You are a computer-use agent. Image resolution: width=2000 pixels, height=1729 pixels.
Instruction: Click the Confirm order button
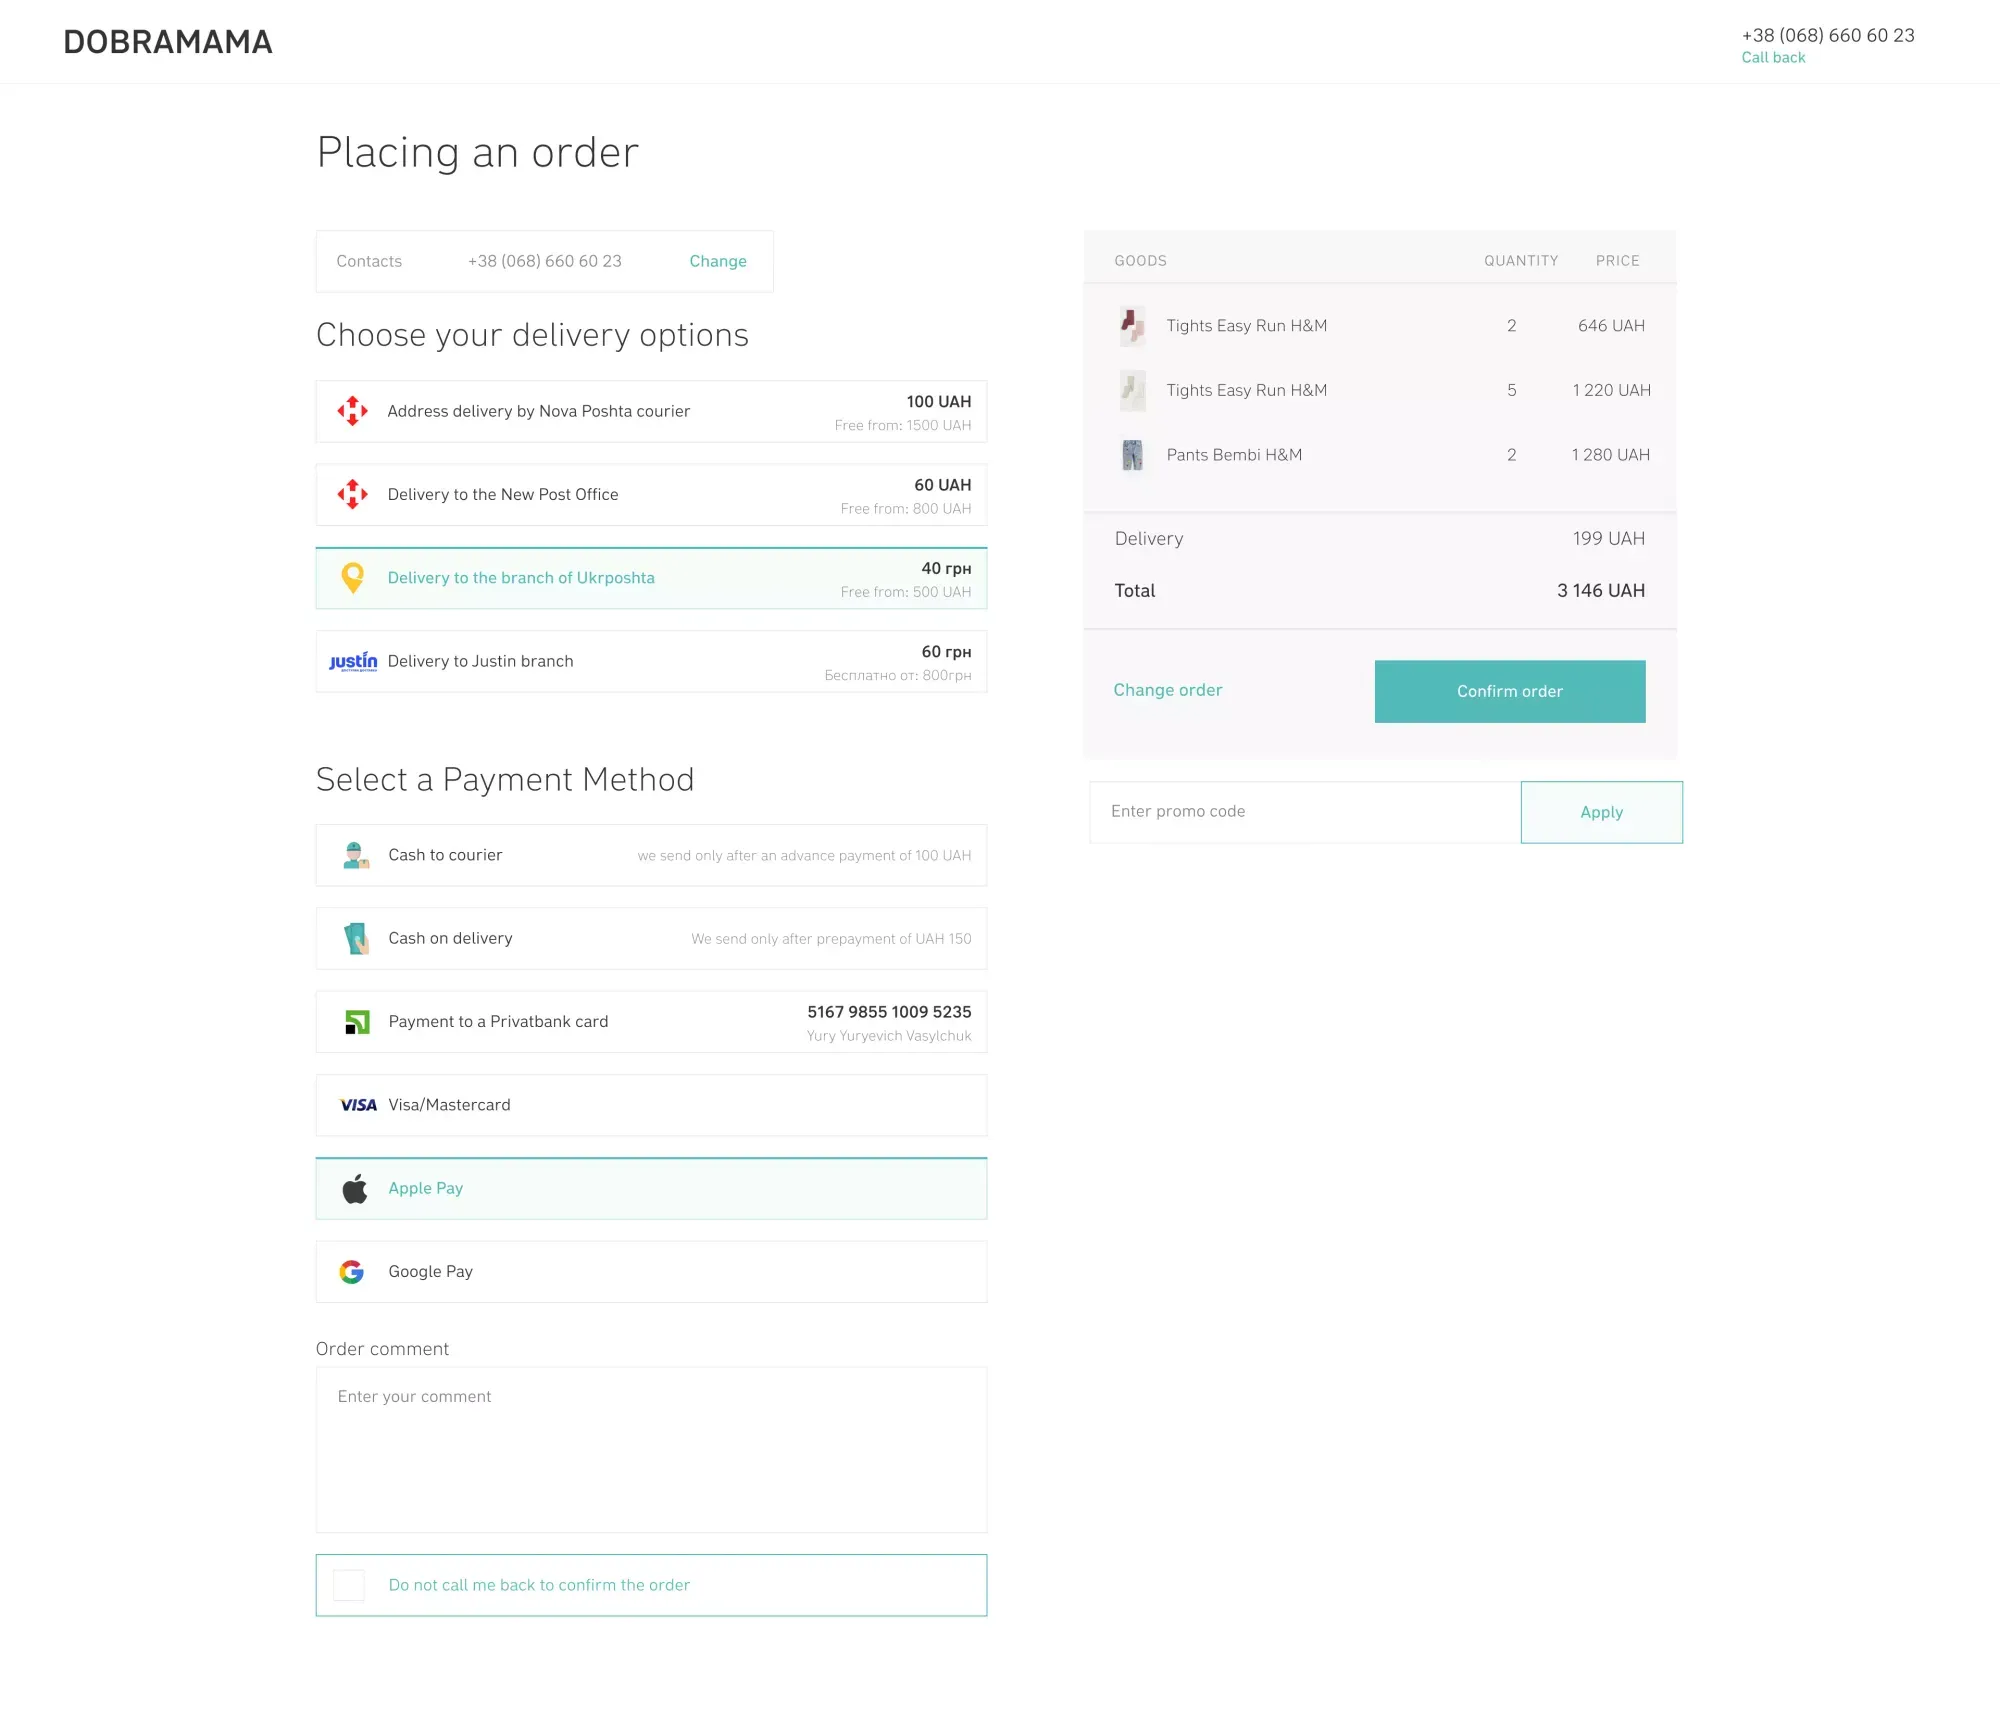[1509, 691]
